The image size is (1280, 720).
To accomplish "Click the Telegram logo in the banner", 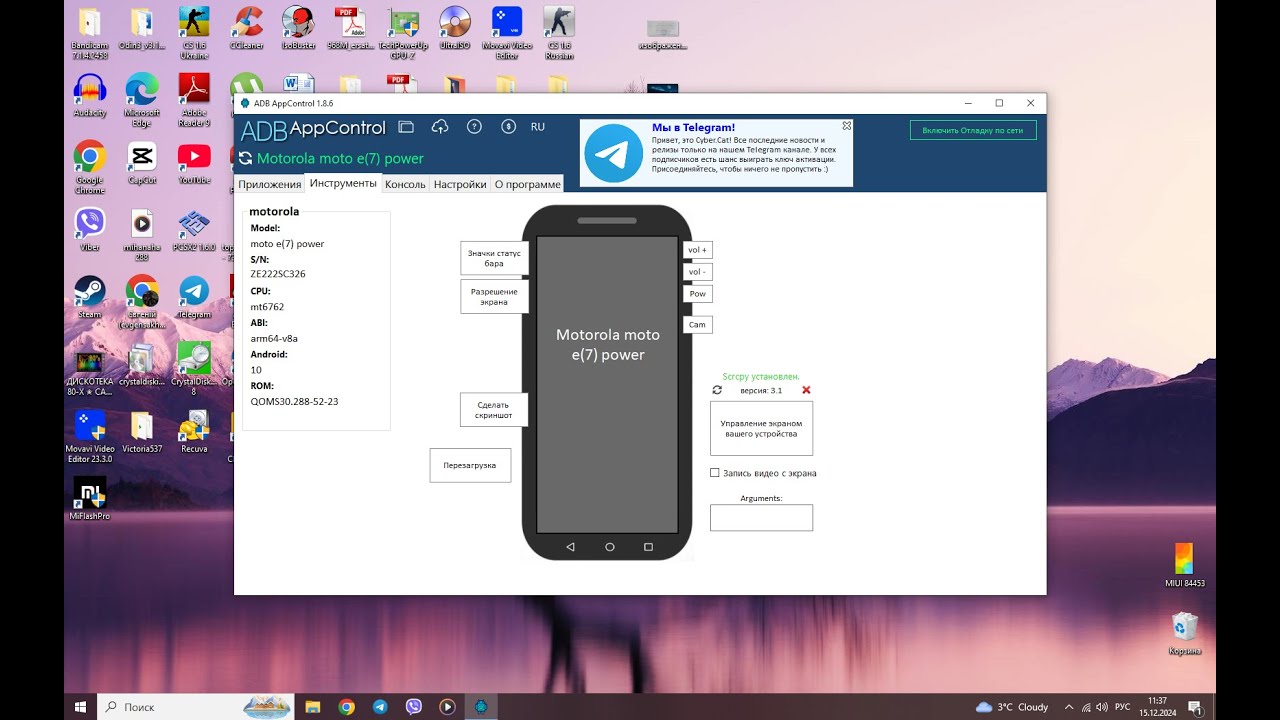I will 613,153.
